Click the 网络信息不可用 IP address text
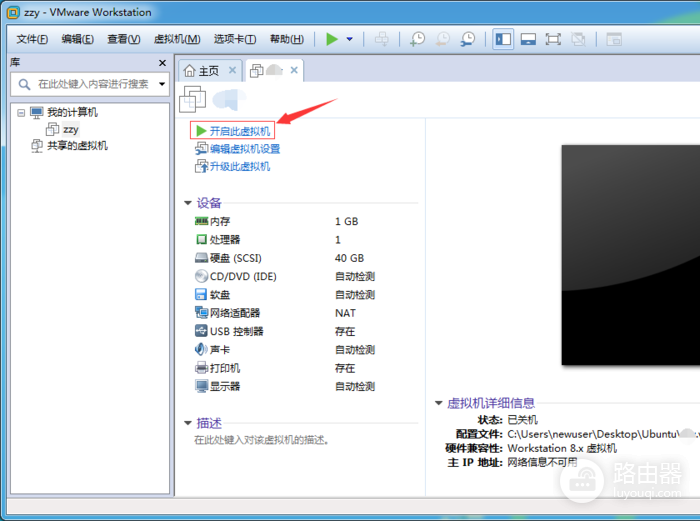 [x=542, y=463]
